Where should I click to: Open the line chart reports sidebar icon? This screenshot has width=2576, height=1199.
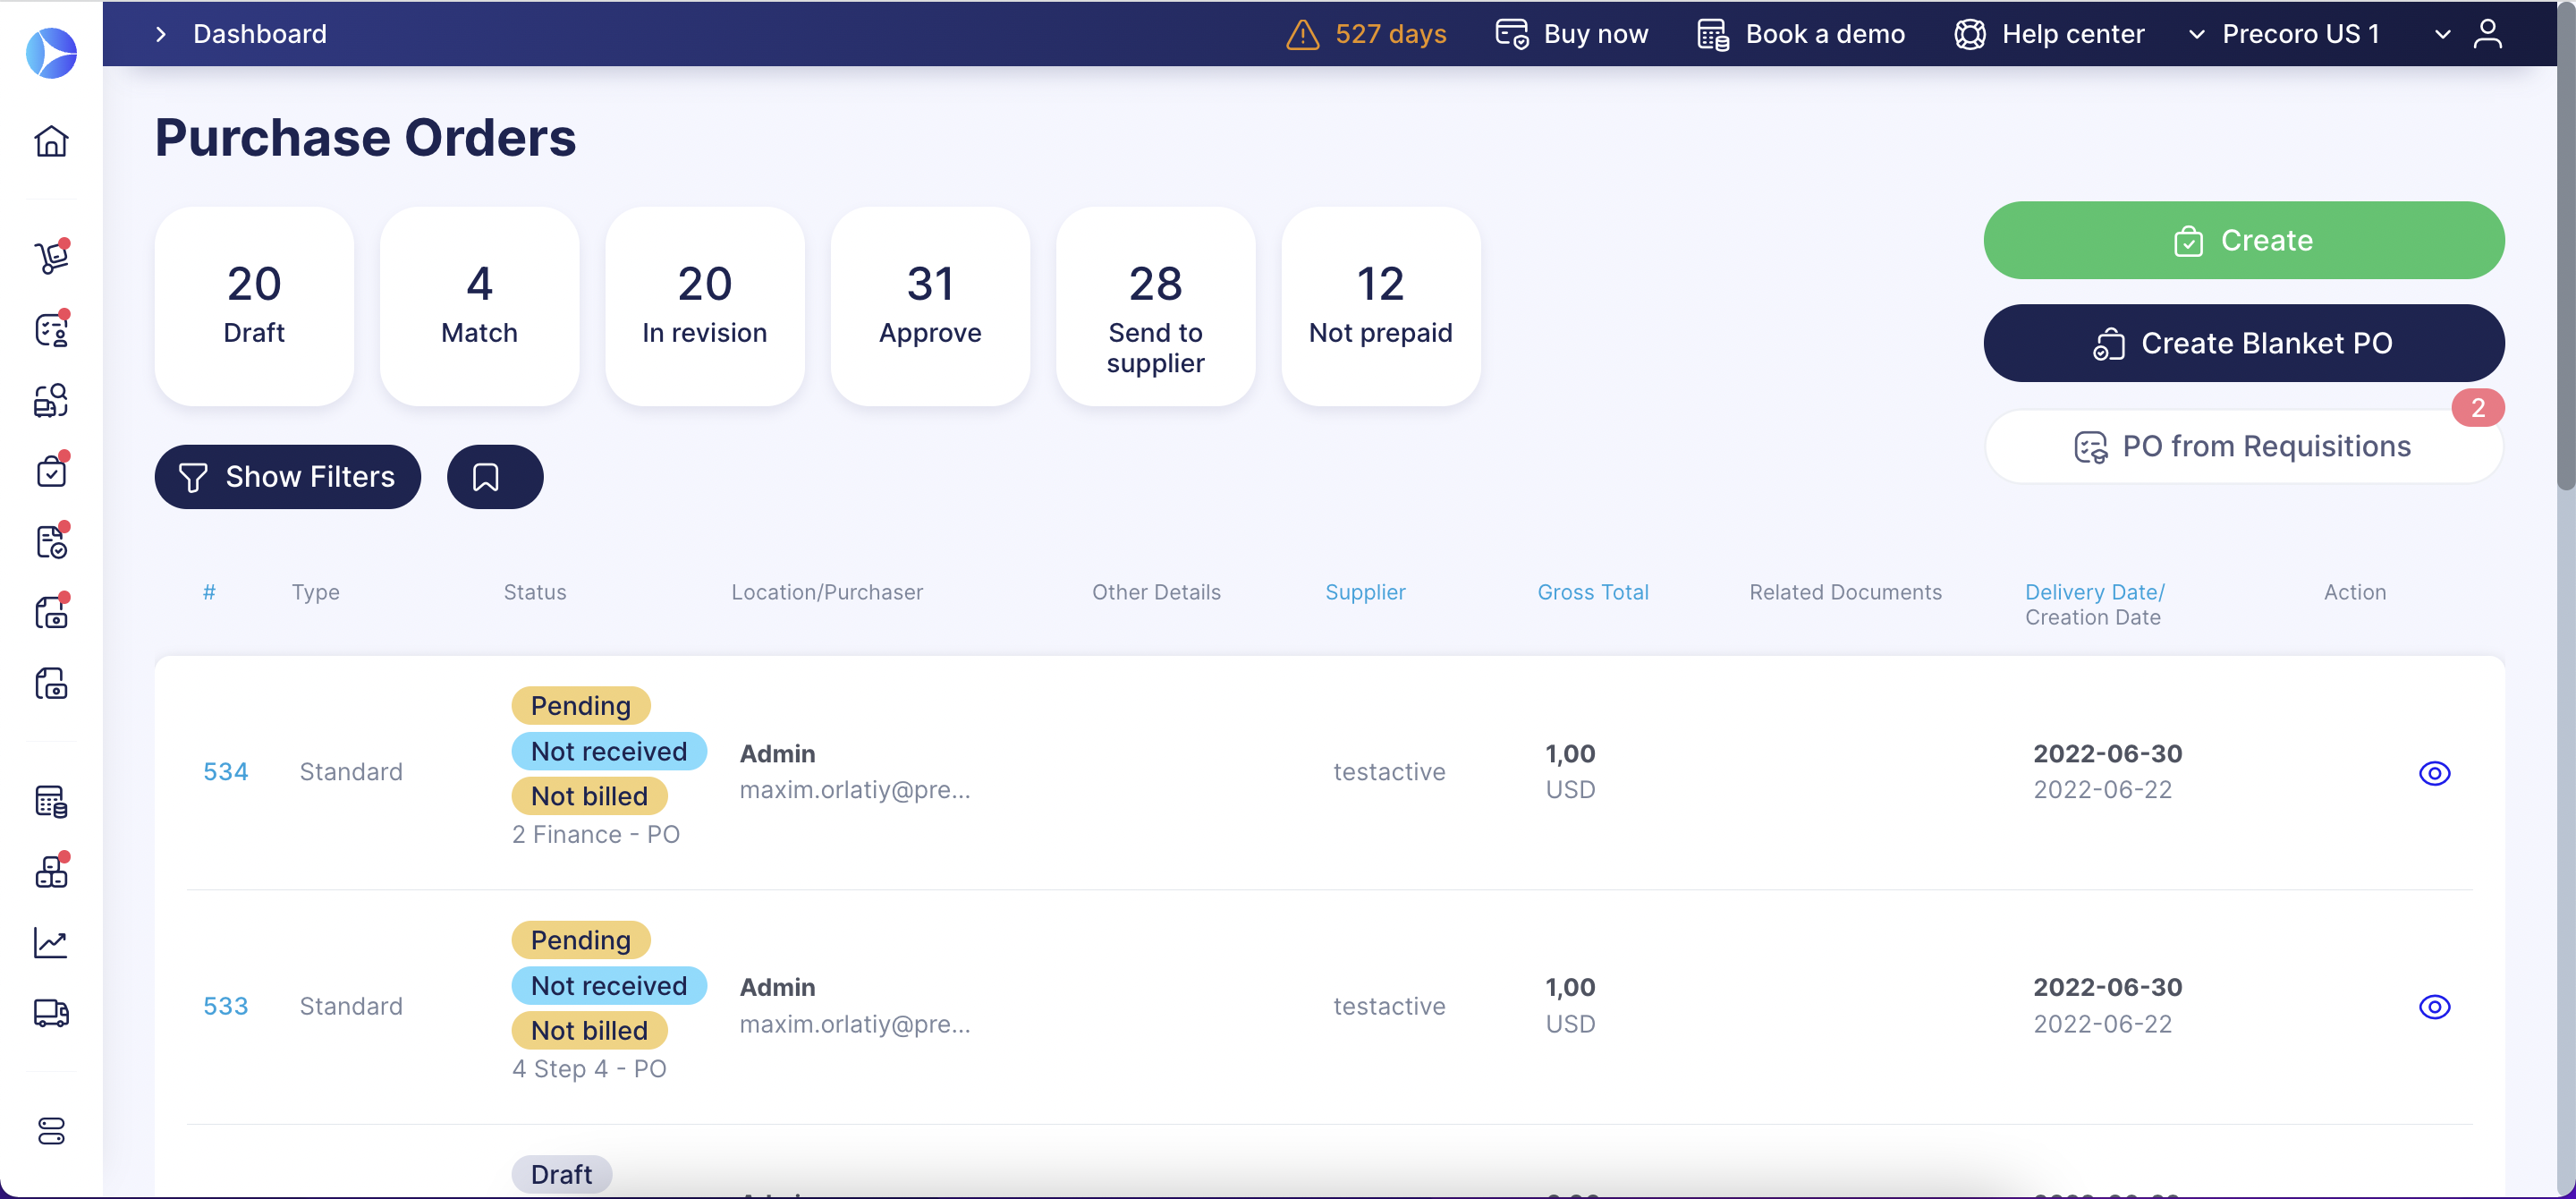(x=51, y=942)
